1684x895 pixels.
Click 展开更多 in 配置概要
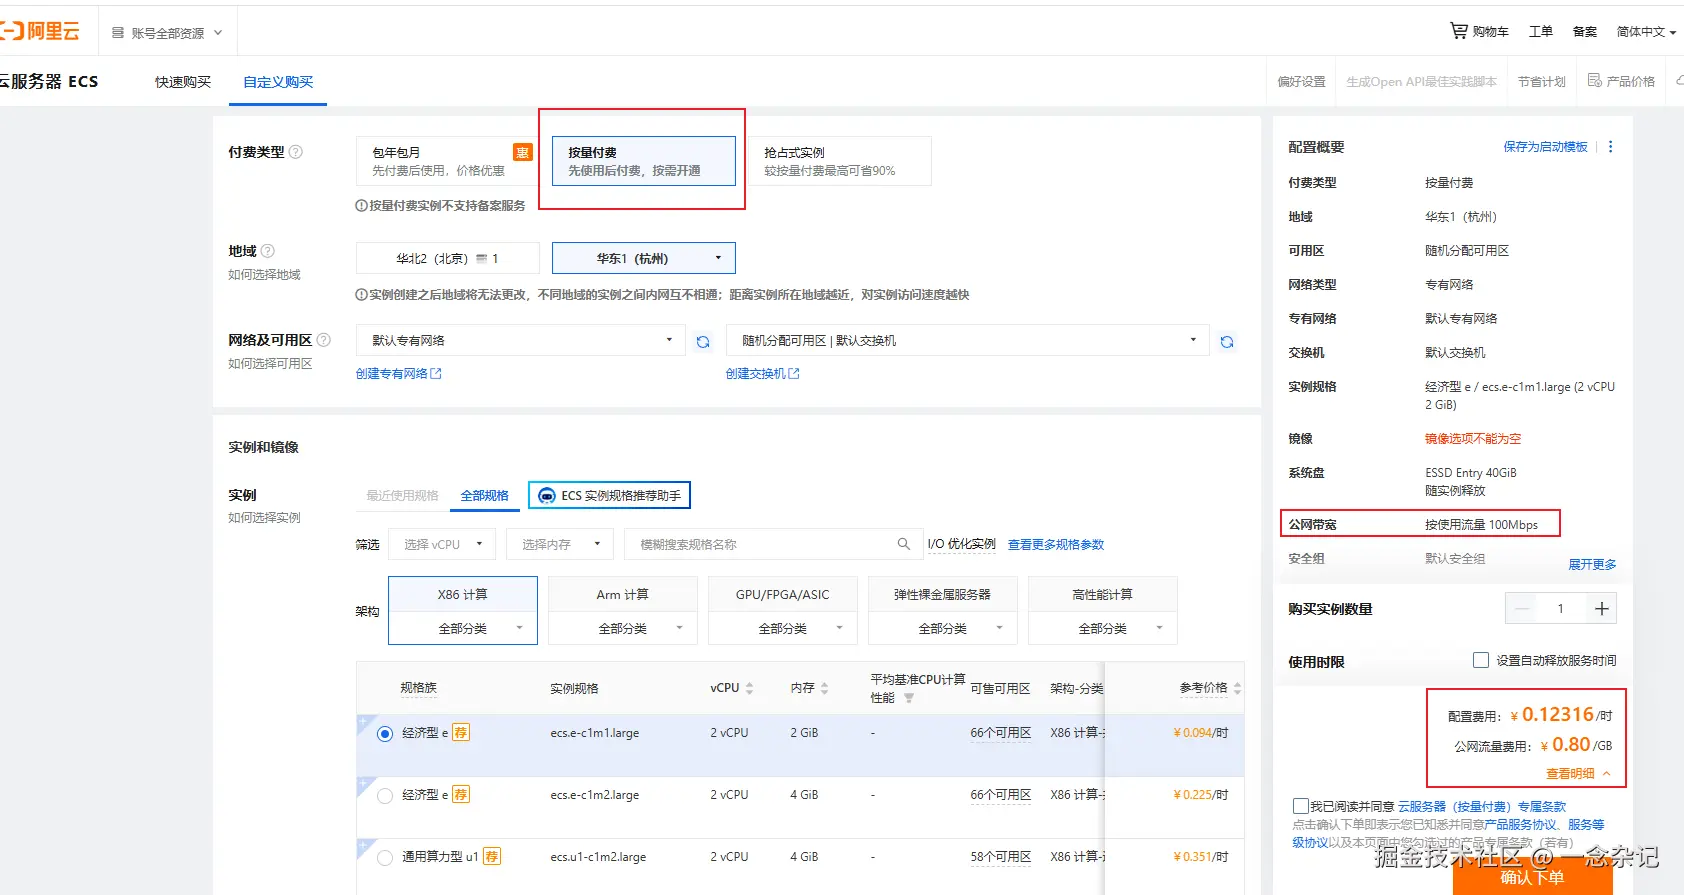[1592, 565]
